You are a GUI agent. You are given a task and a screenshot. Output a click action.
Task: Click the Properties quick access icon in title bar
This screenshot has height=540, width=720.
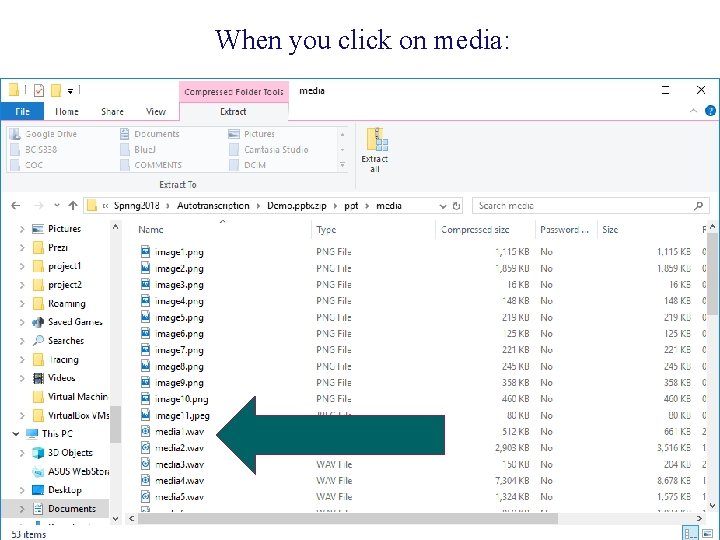39,90
